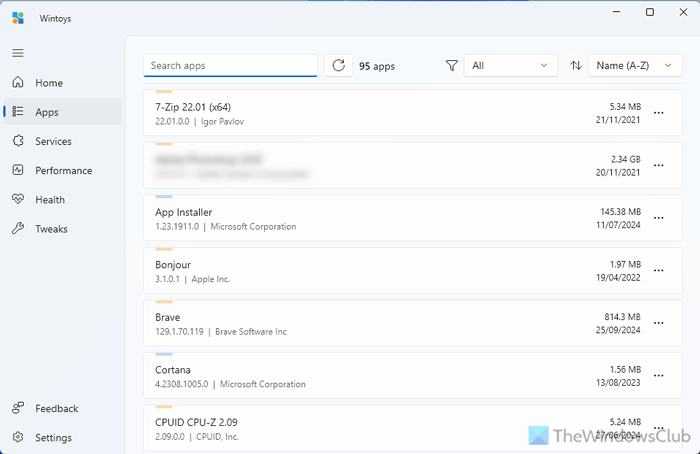Screen dimensions: 700x454
Task: Open Wintoys Settings
Action: [53, 437]
